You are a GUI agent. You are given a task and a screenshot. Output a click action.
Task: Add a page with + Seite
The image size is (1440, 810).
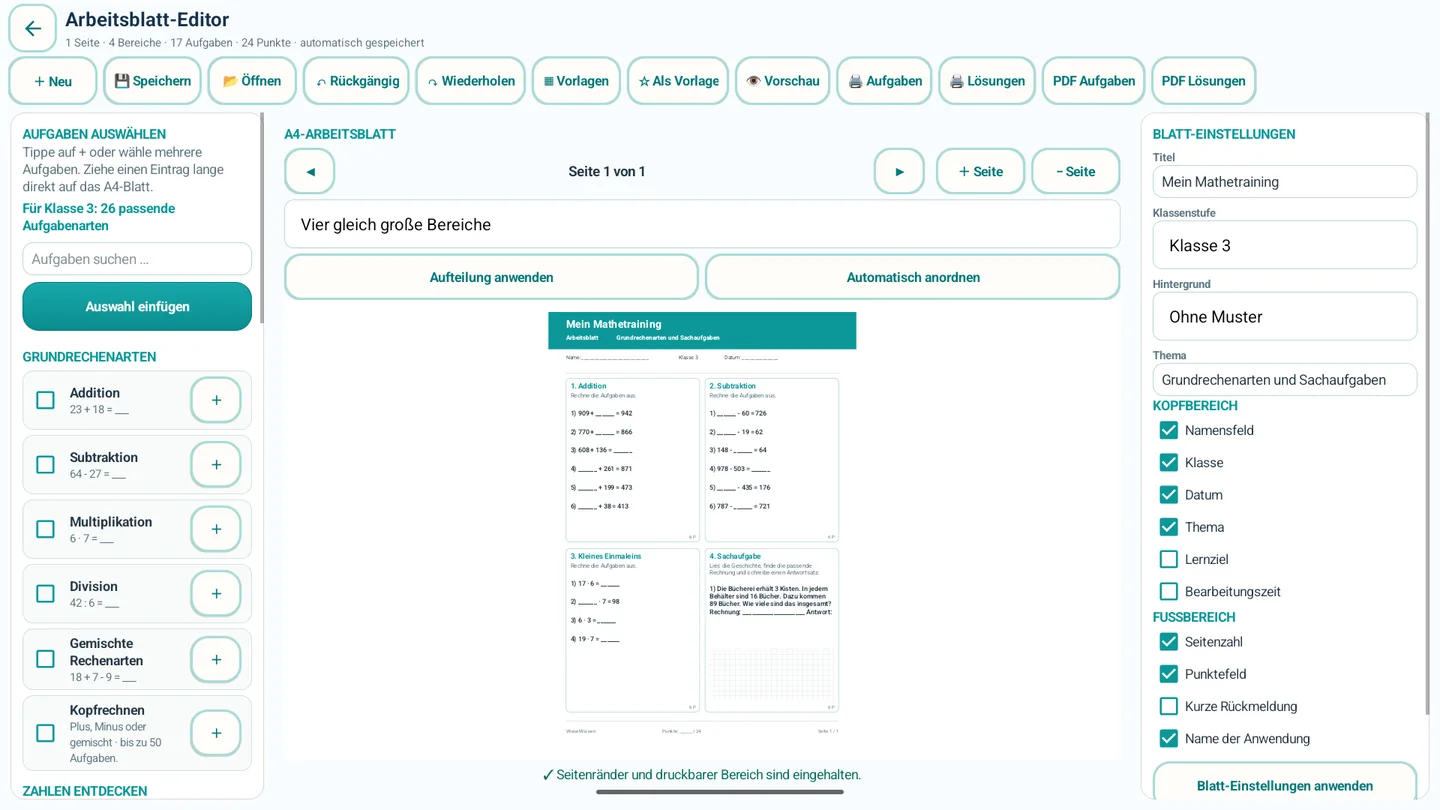tap(981, 172)
